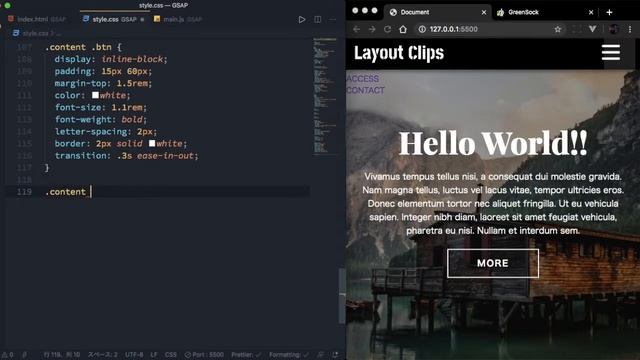Reload the browser page
Image resolution: width=640 pixels, height=360 pixels.
[387, 29]
